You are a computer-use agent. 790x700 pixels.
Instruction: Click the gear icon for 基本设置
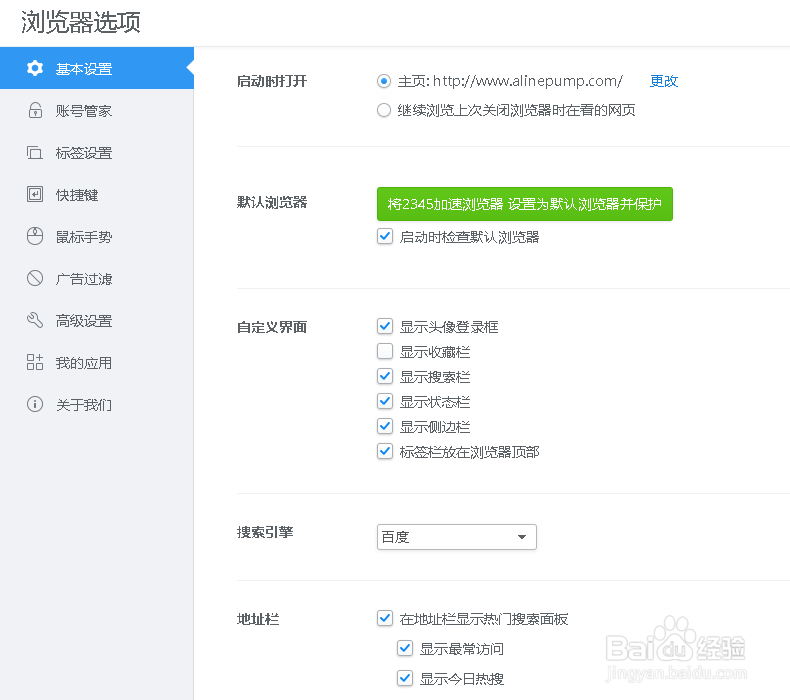pyautogui.click(x=35, y=68)
